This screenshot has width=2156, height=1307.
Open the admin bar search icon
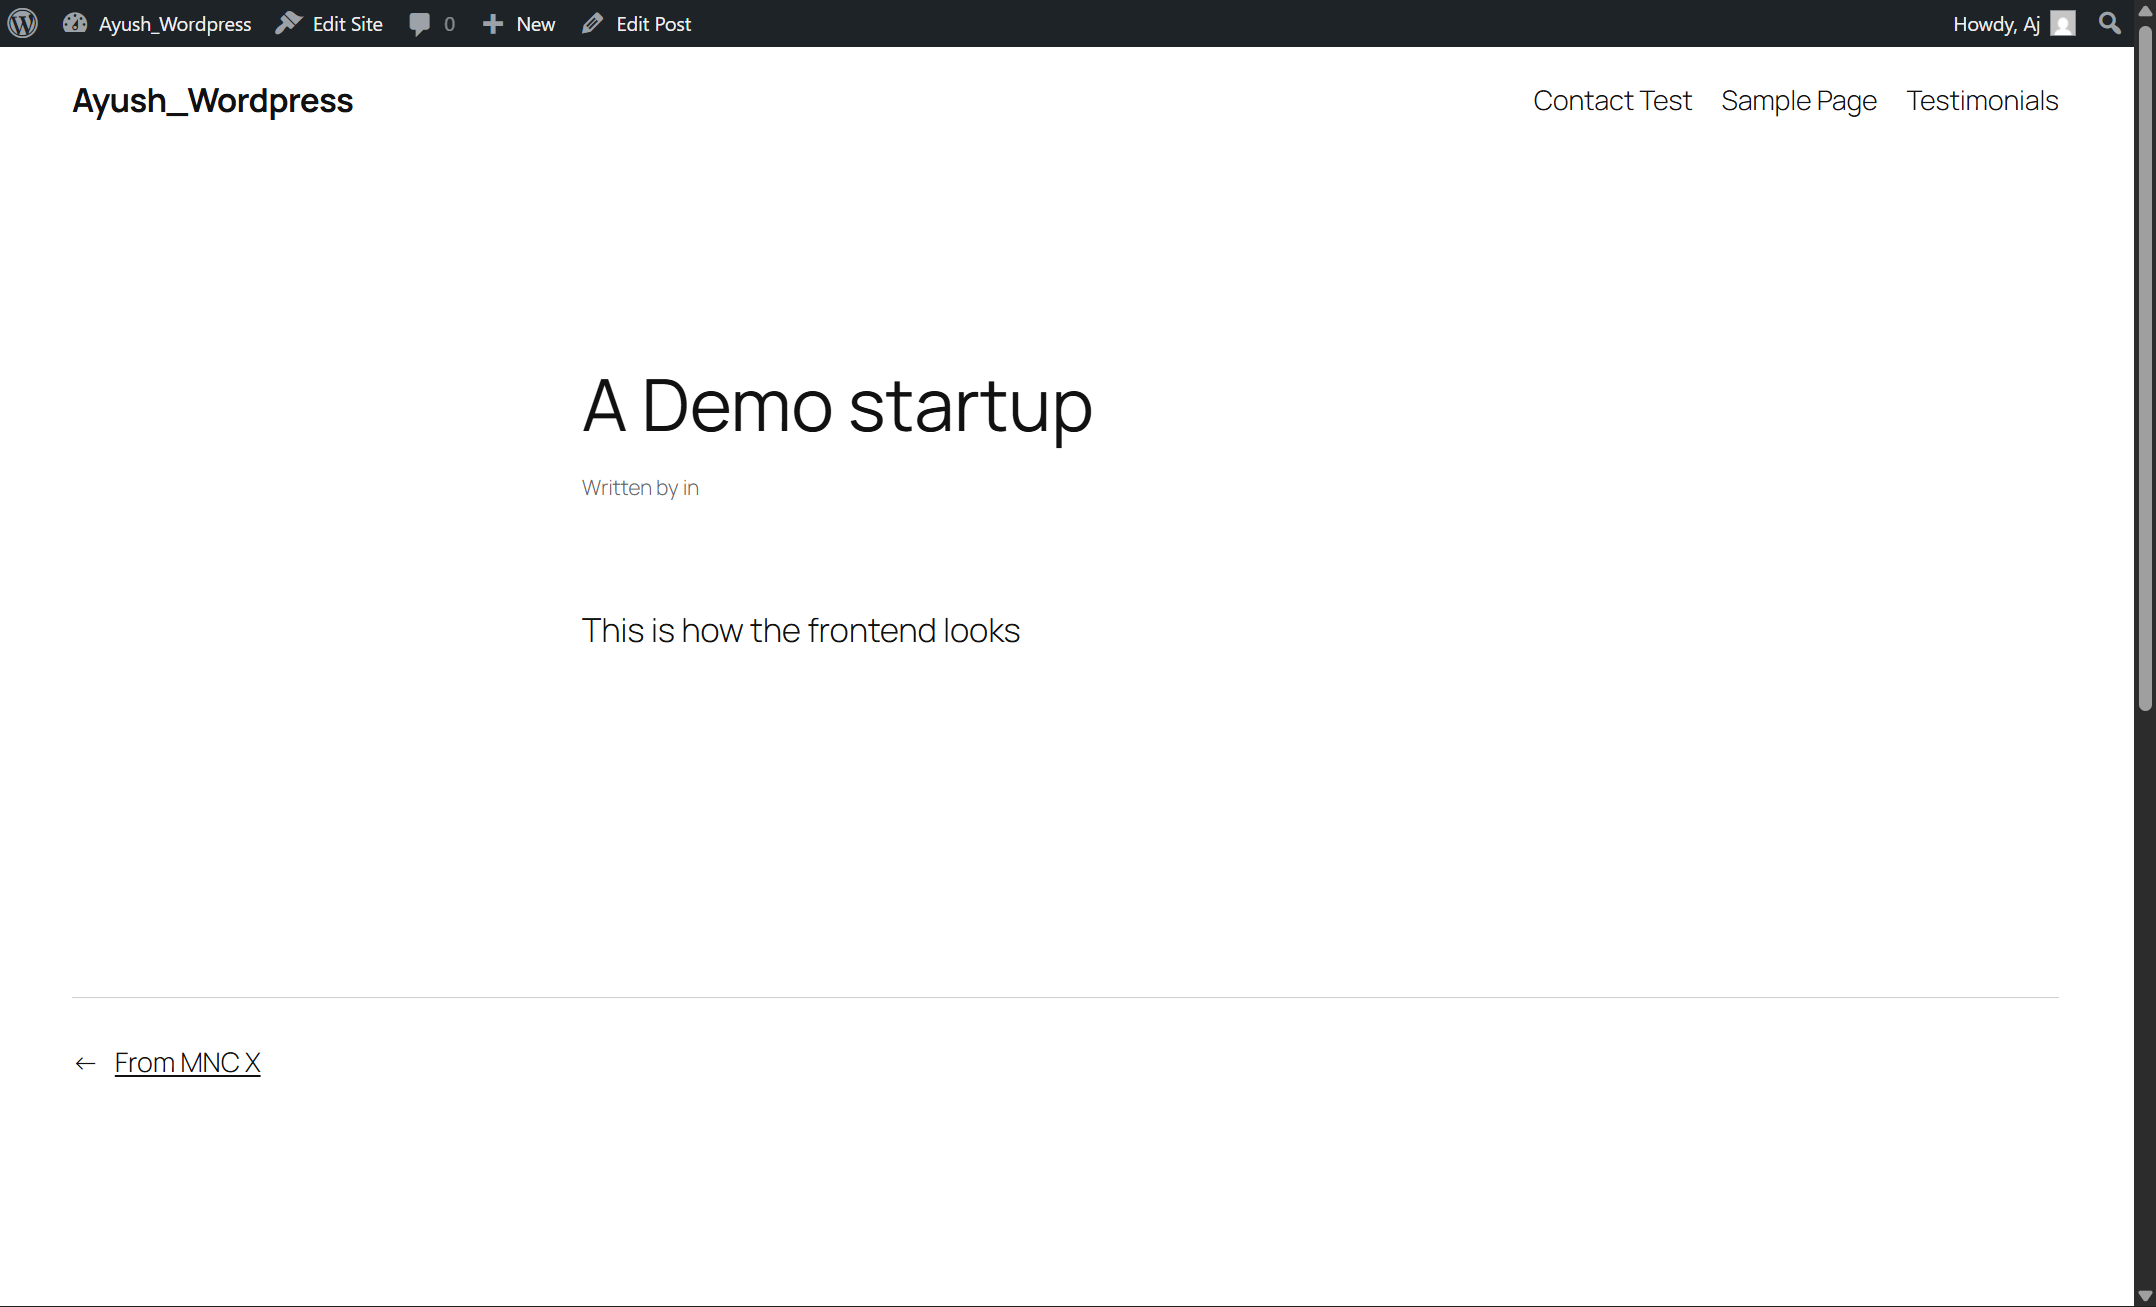(2110, 23)
